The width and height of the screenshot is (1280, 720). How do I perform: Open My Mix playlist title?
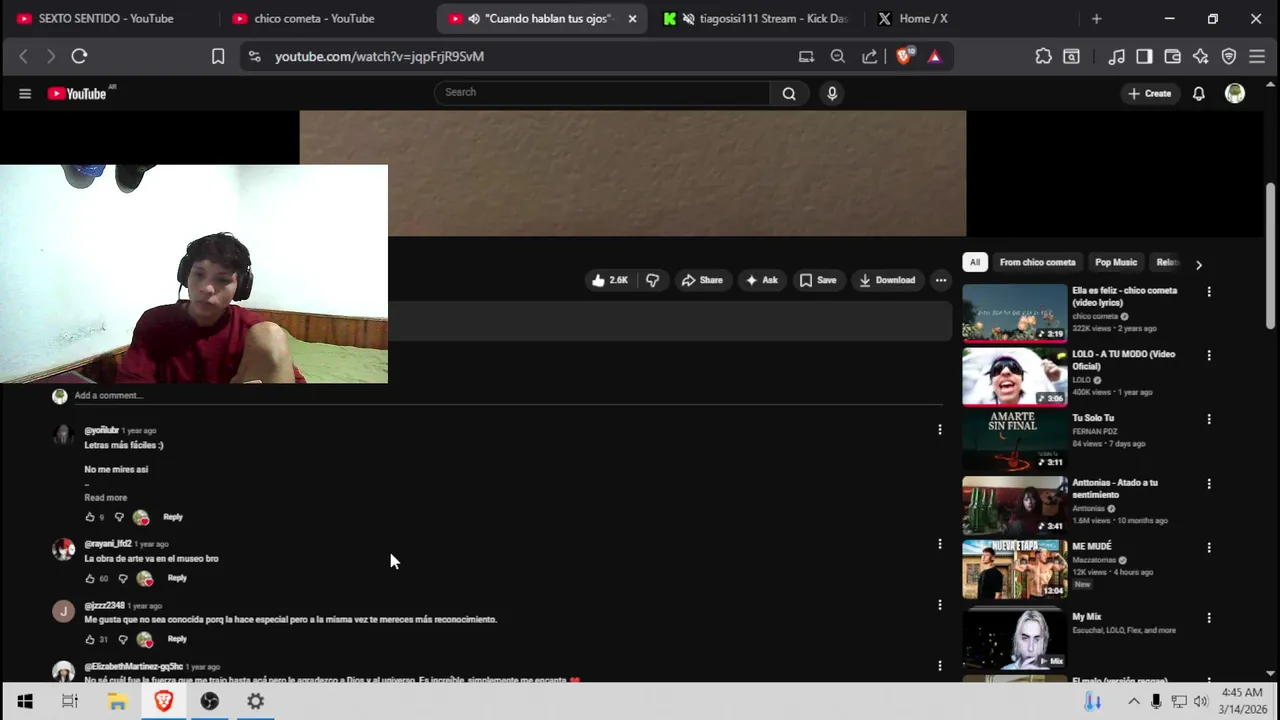[x=1086, y=617]
